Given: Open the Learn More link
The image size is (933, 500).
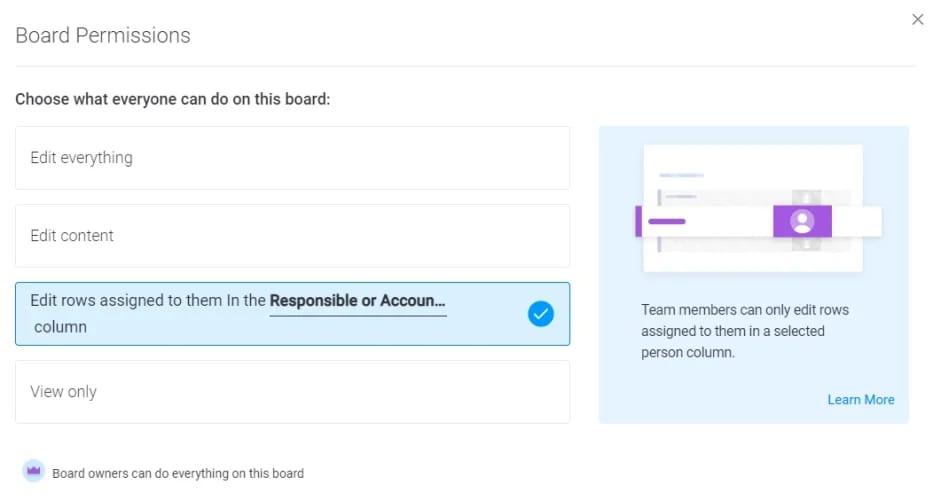Looking at the screenshot, I should [860, 400].
